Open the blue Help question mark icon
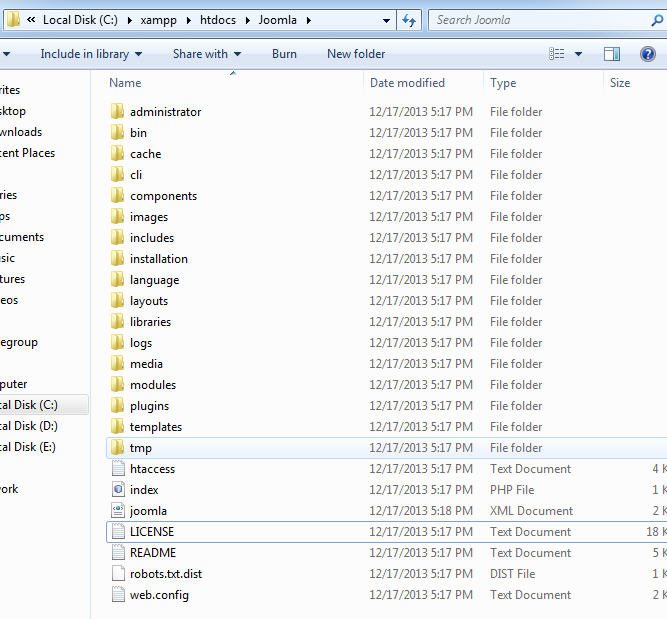The image size is (667, 619). 647,54
